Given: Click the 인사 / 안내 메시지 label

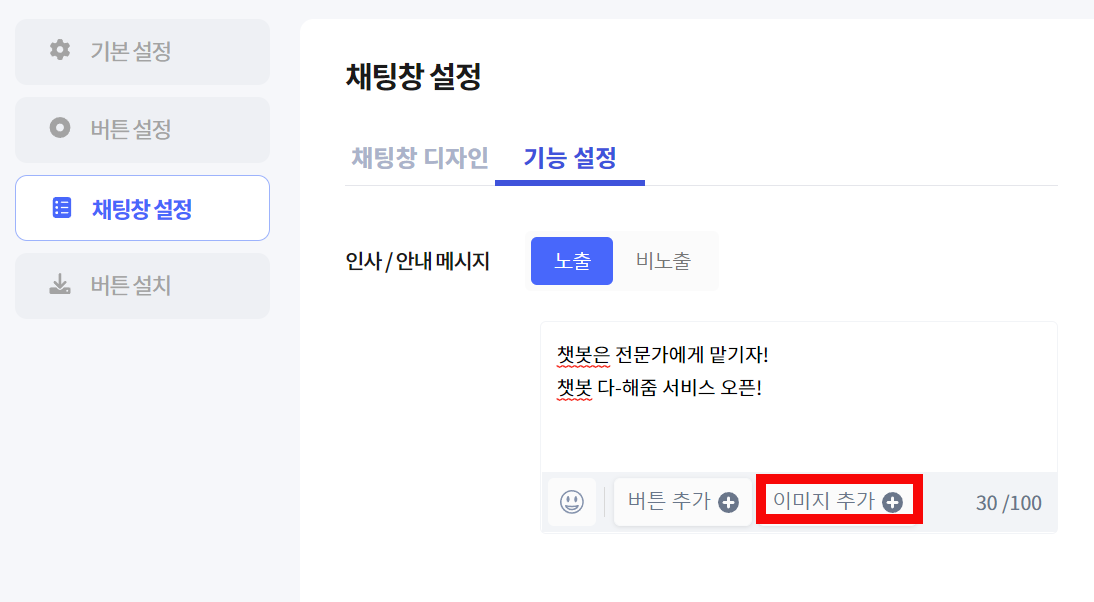Looking at the screenshot, I should (x=417, y=262).
